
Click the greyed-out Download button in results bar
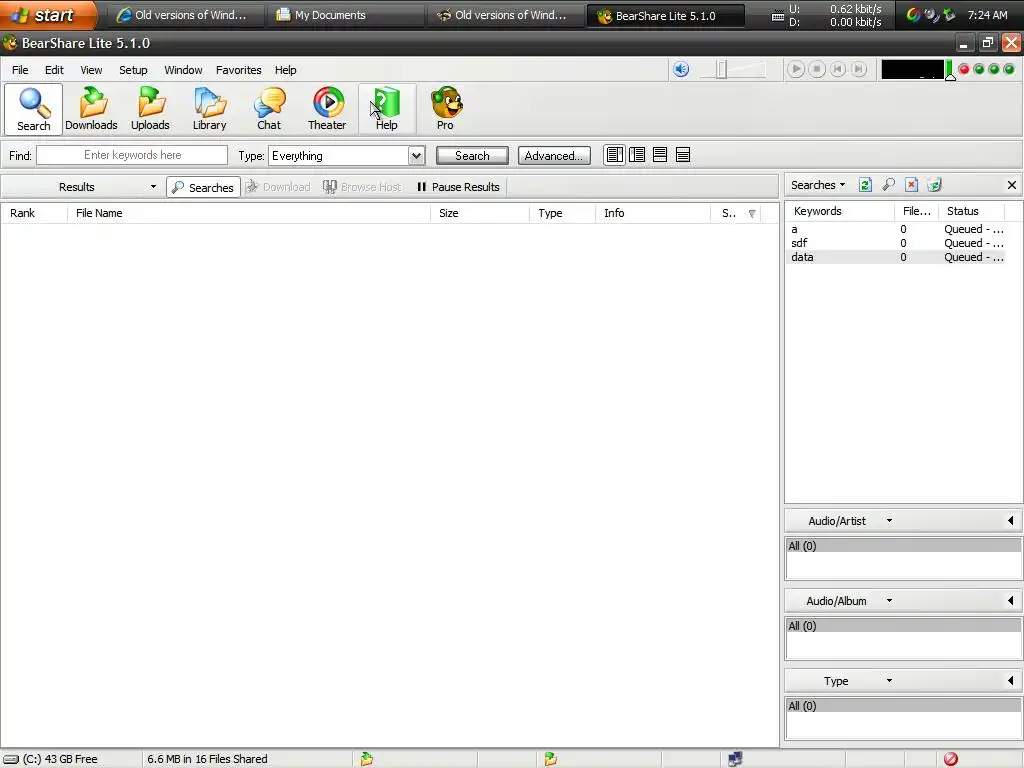coord(278,187)
